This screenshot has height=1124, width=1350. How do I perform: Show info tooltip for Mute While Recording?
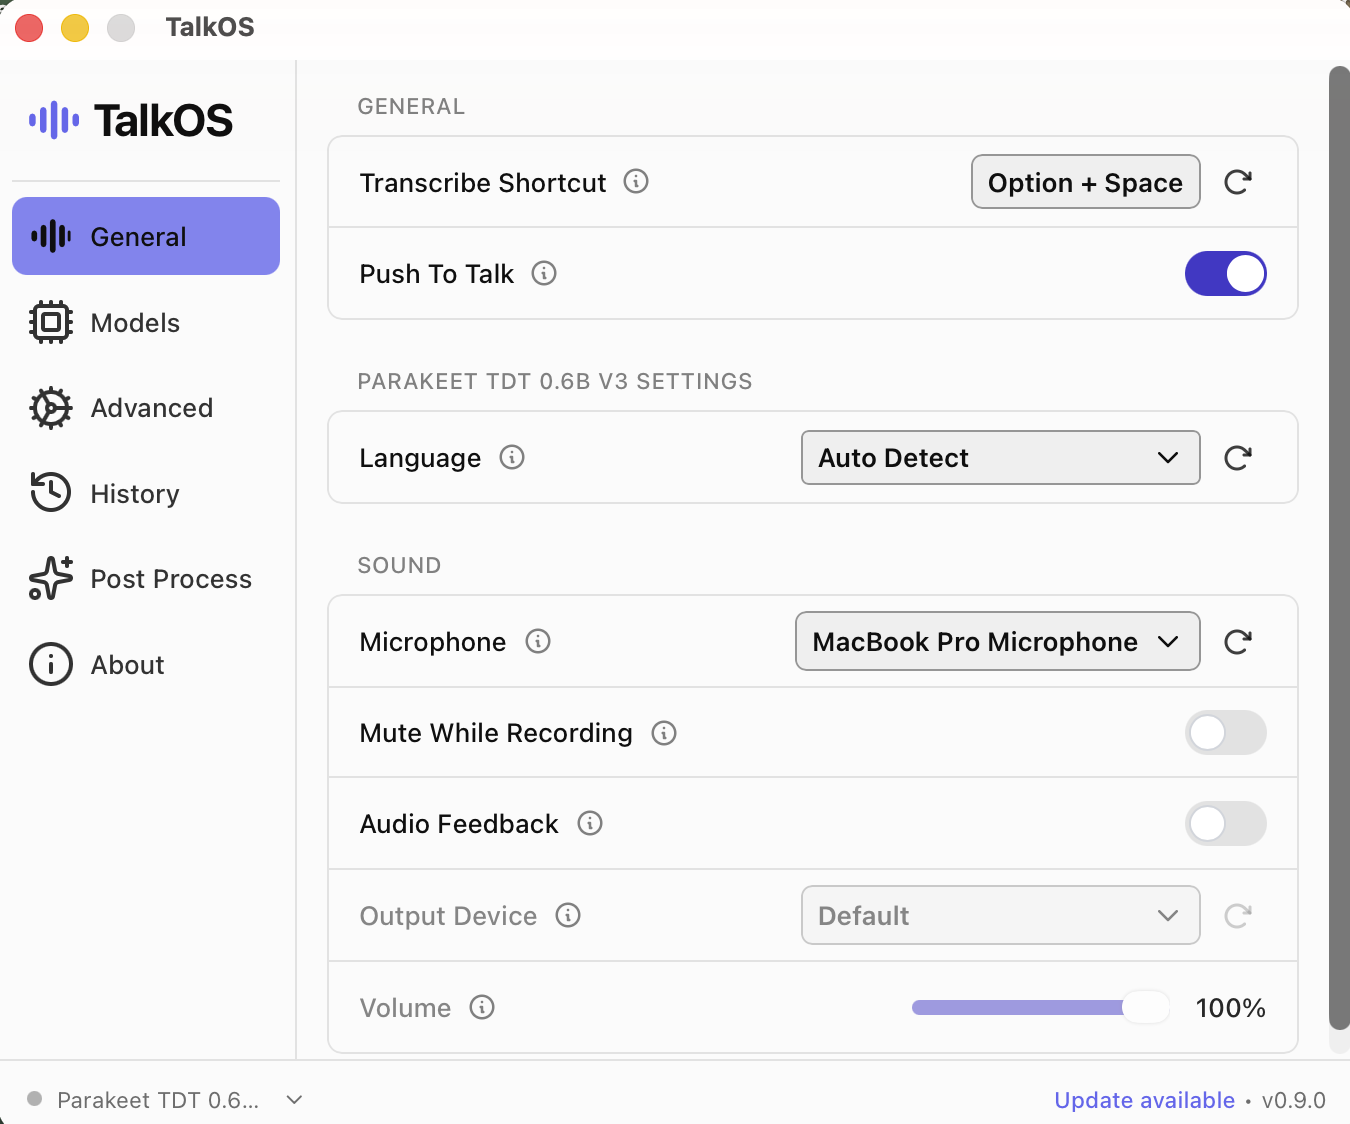coord(664,733)
